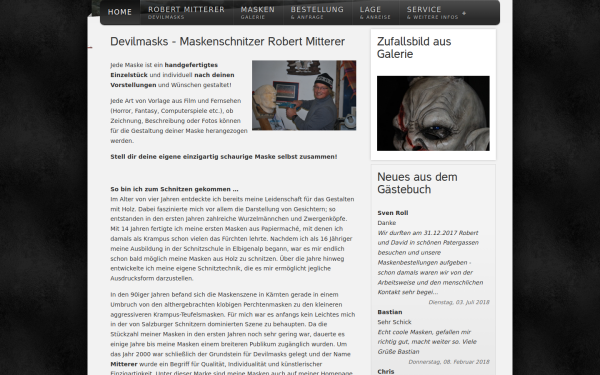Select guestbook author name Chris
The width and height of the screenshot is (600, 375).
(x=386, y=371)
